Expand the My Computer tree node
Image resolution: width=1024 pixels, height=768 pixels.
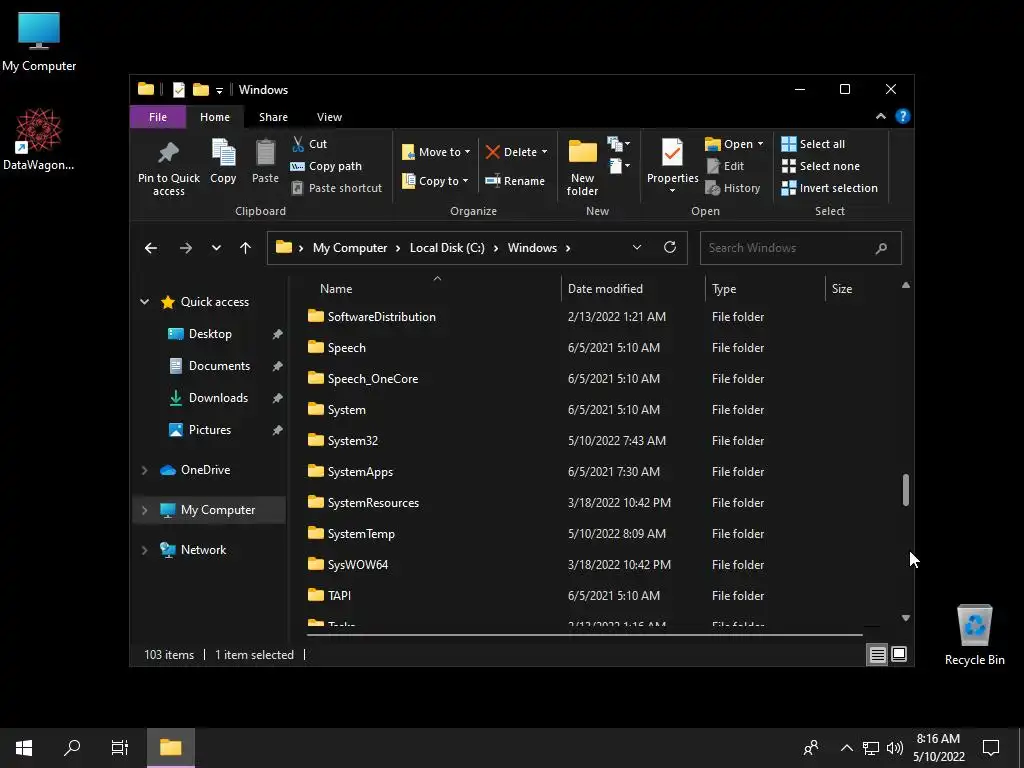[144, 510]
